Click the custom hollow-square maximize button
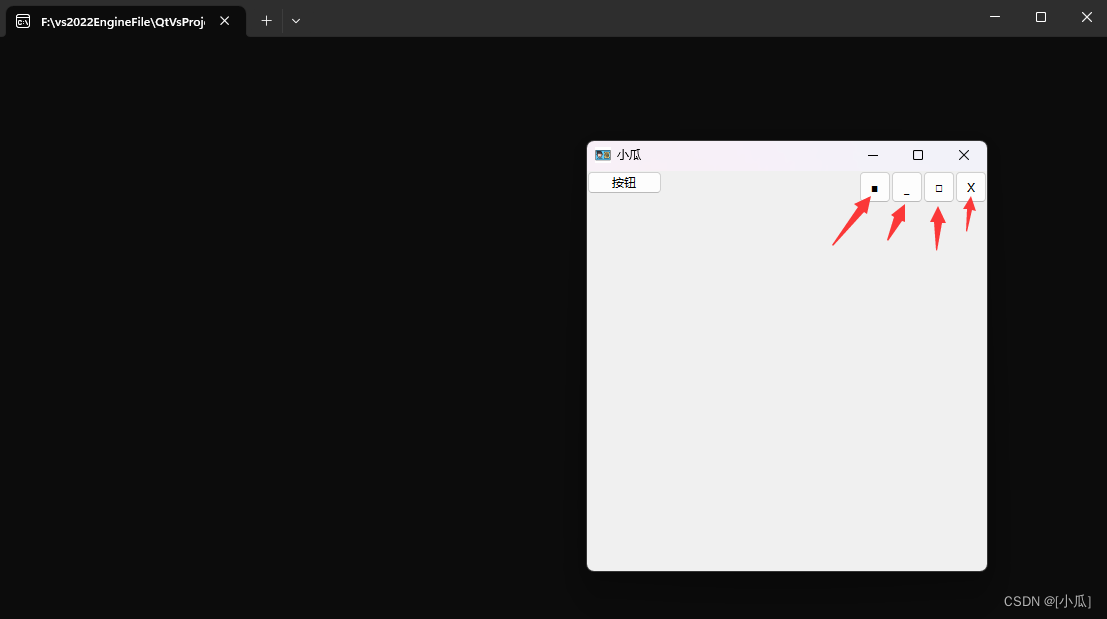Screen dimensions: 1107x619 (x=939, y=188)
